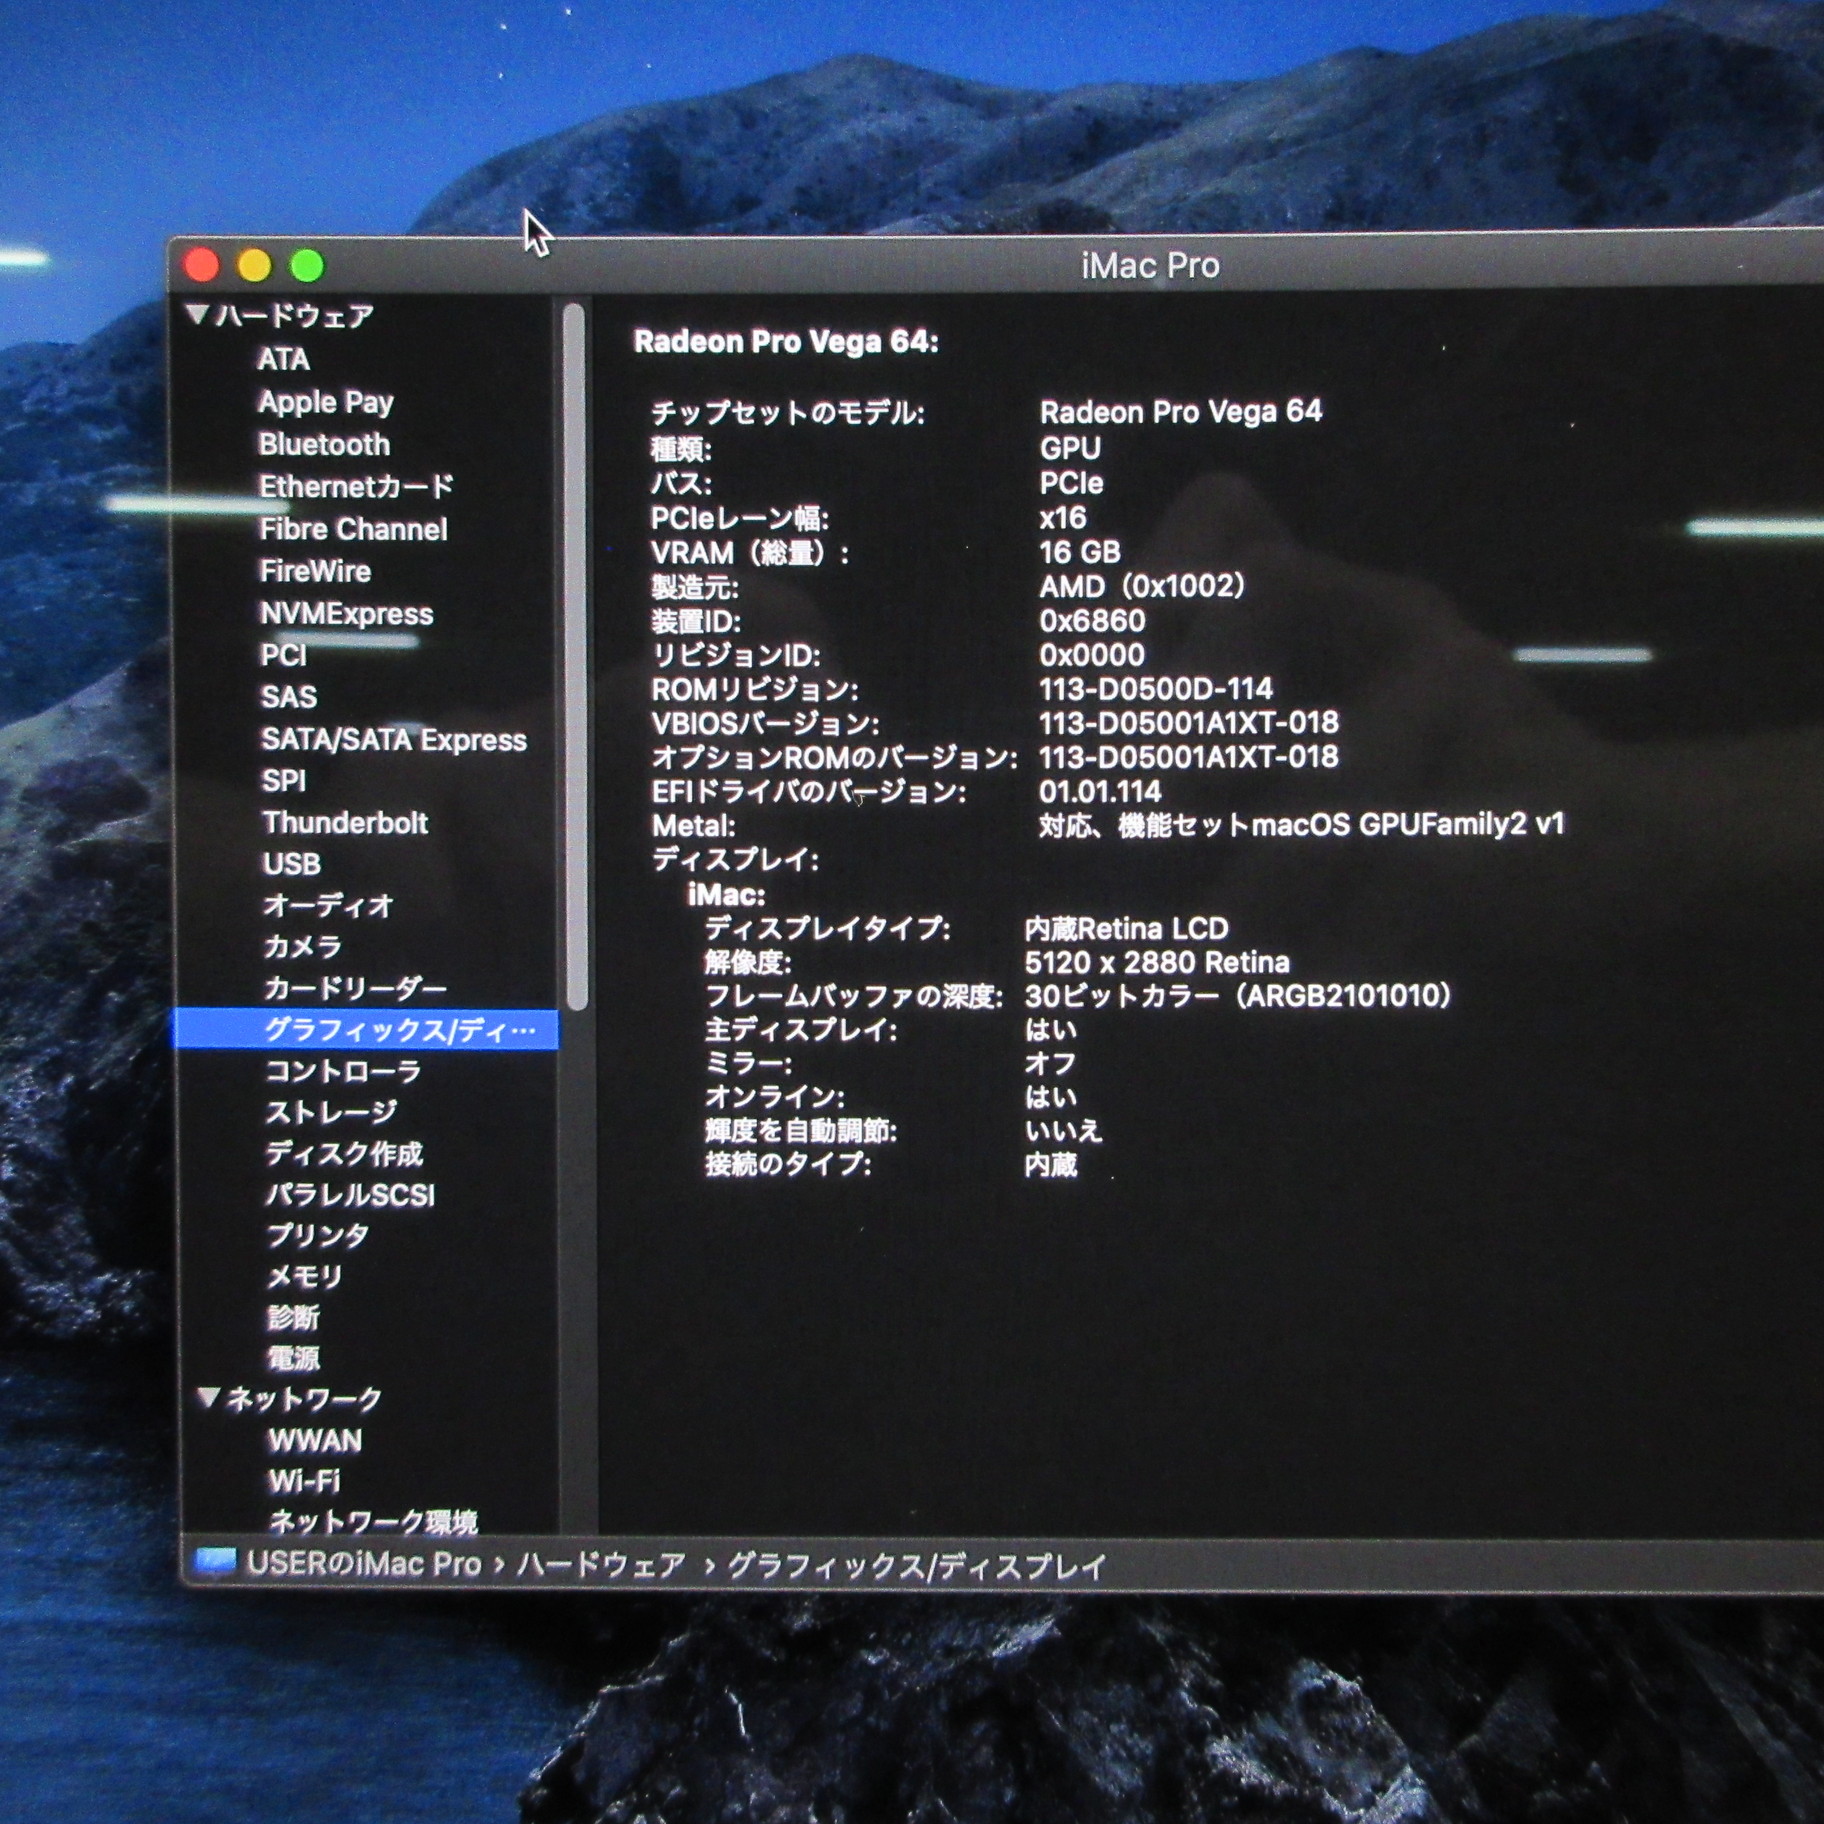Image resolution: width=1824 pixels, height=1824 pixels.
Task: Click USERのiMac Pro in path bar
Action: [x=364, y=1564]
